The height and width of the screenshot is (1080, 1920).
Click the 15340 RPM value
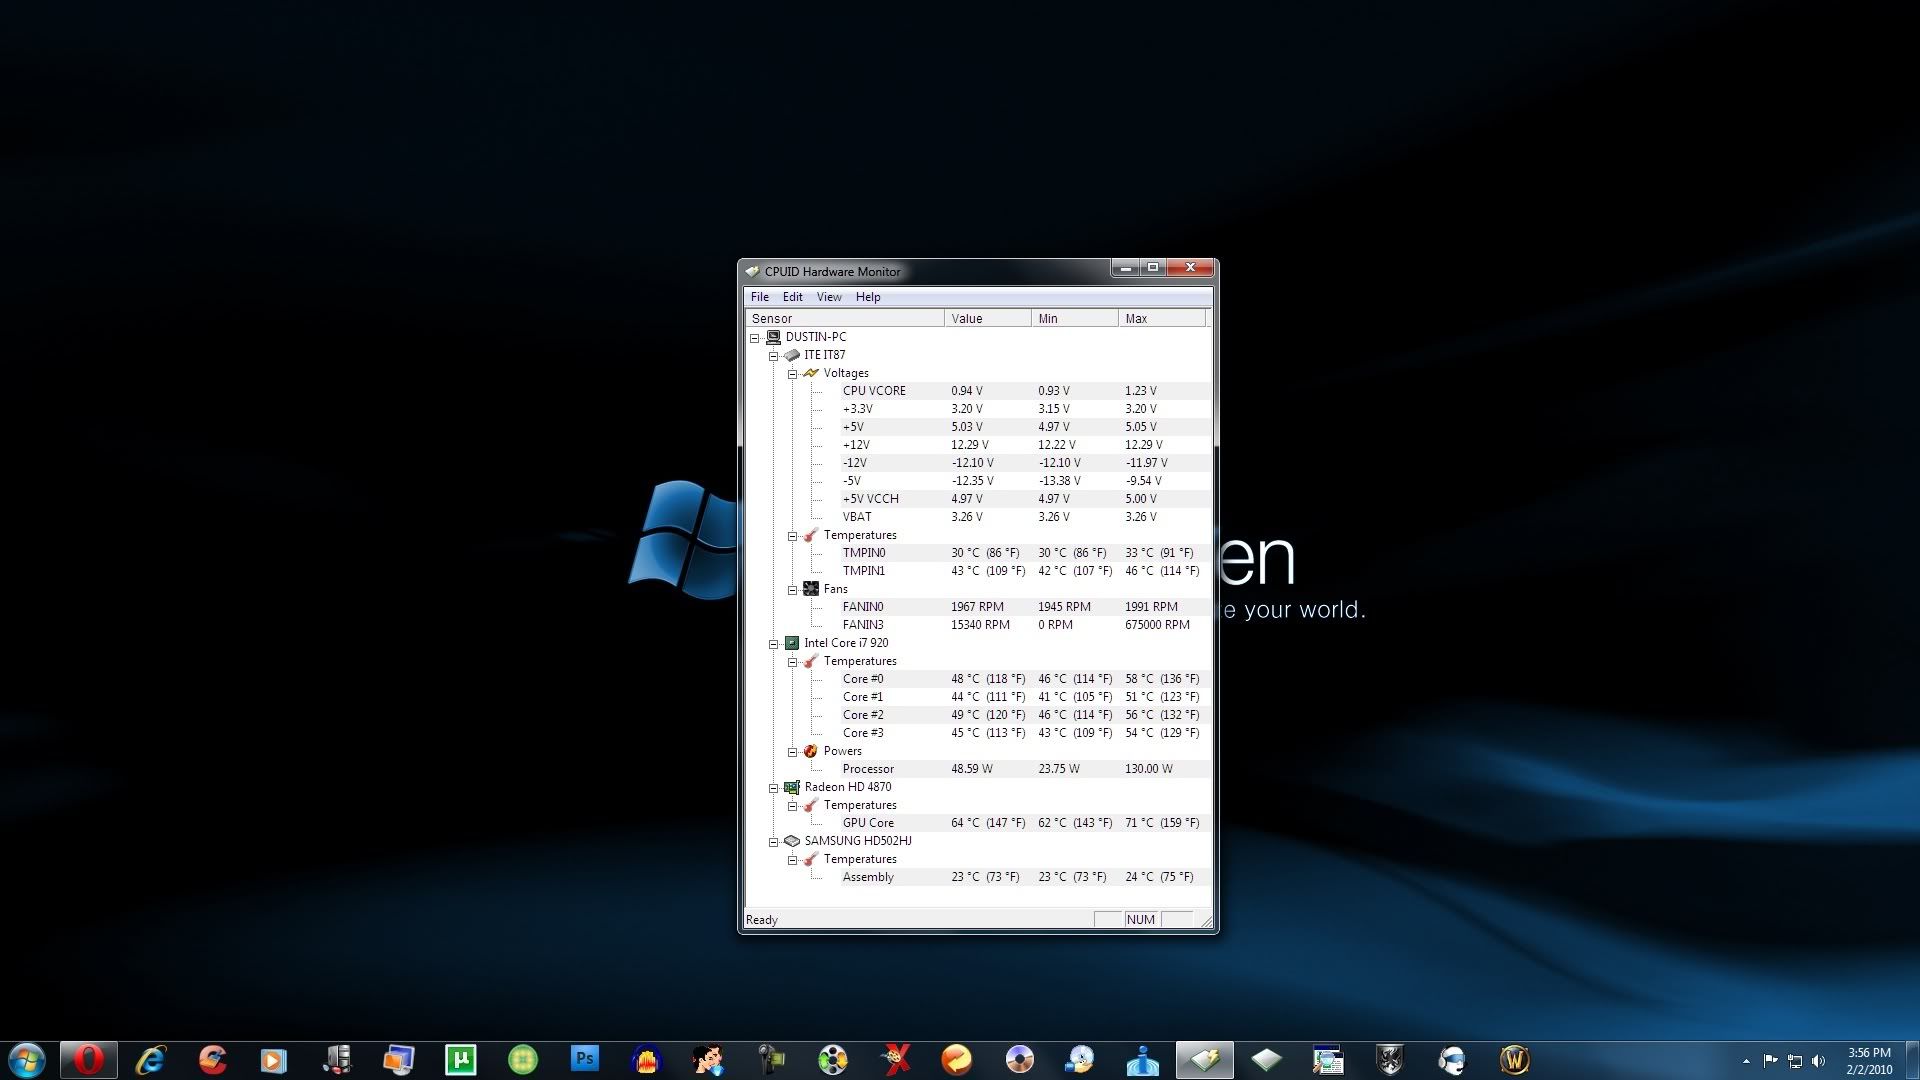(x=980, y=625)
